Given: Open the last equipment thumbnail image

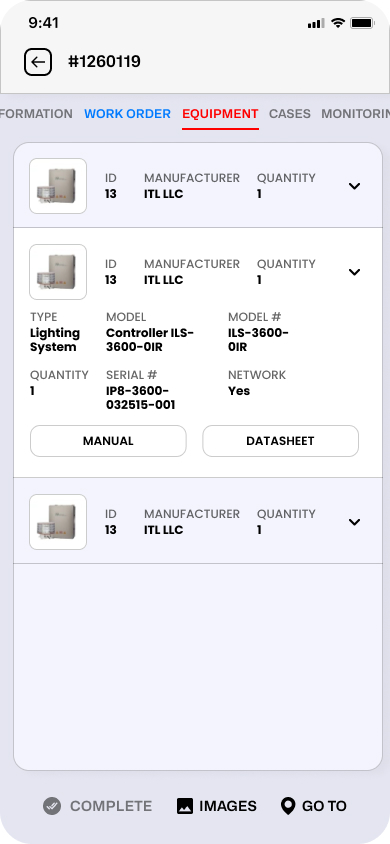Looking at the screenshot, I should point(58,522).
